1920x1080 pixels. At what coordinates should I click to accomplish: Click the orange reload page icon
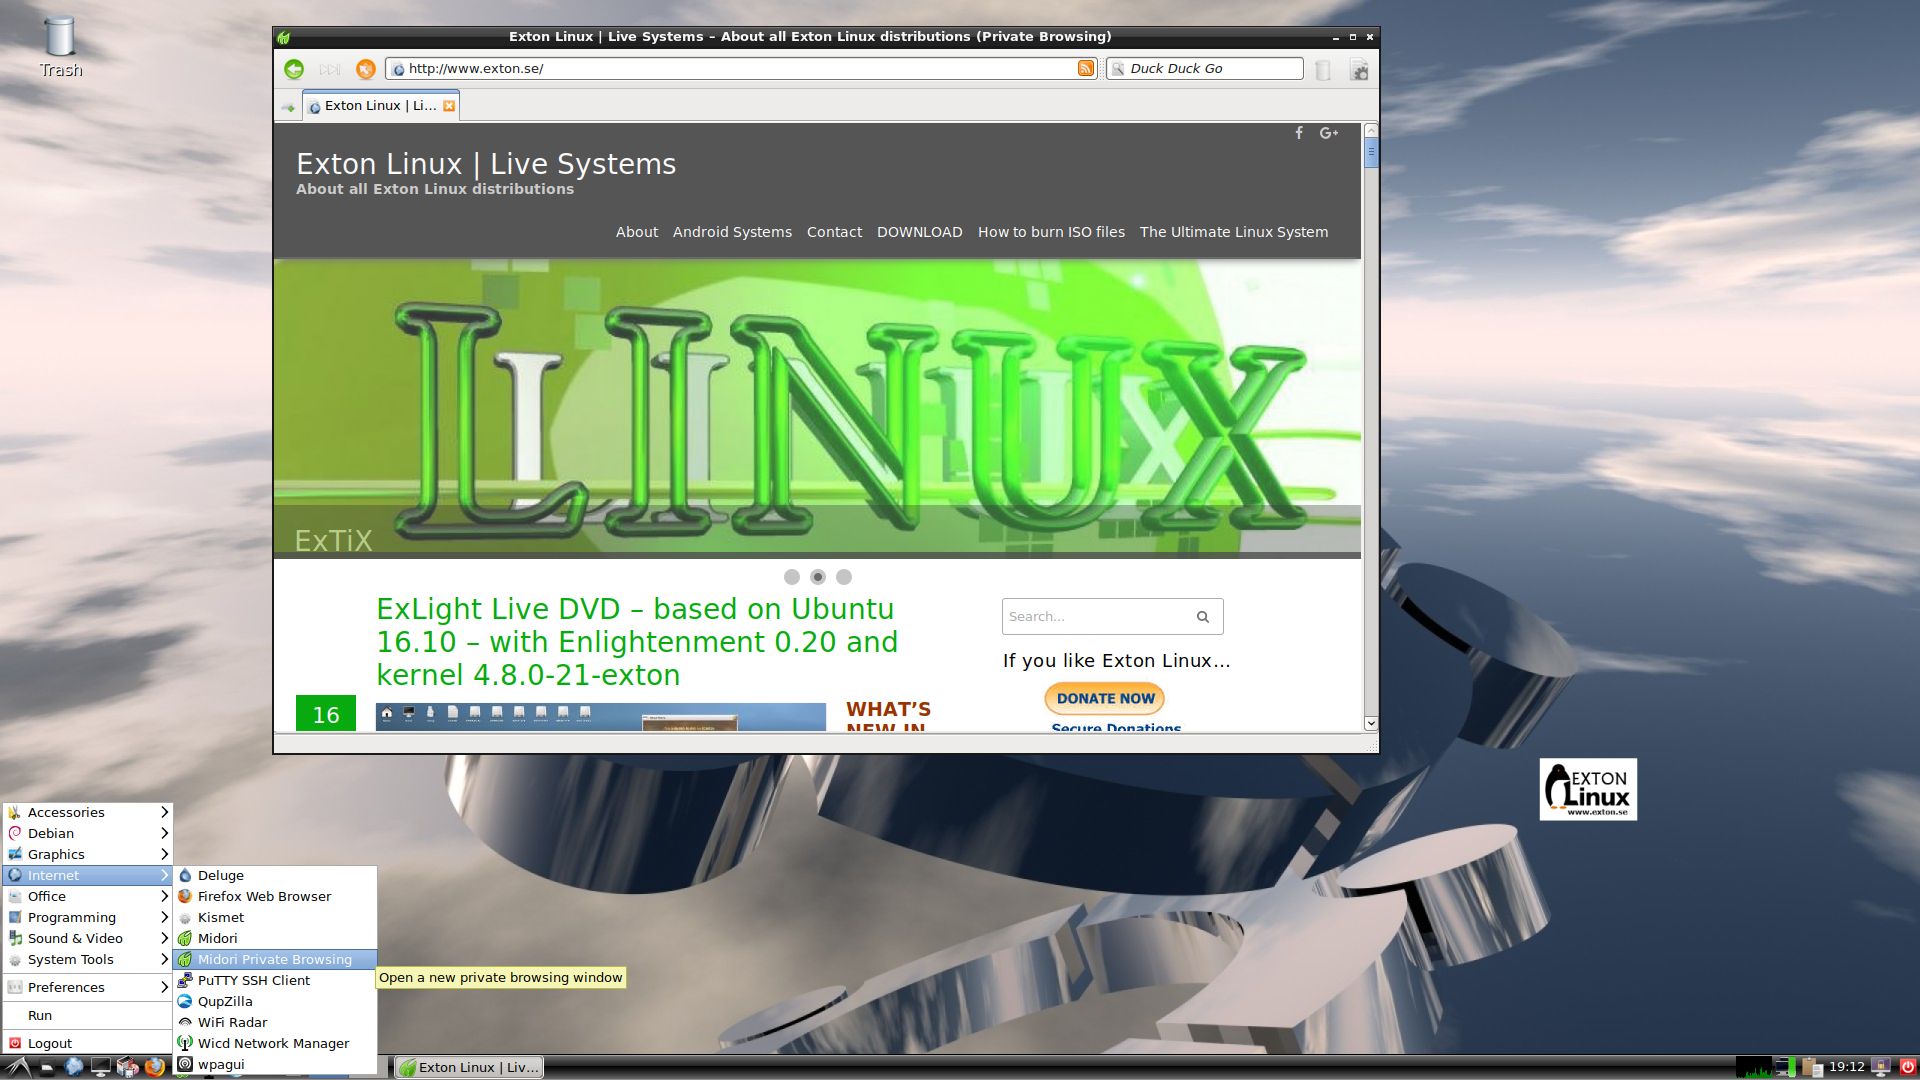[366, 69]
